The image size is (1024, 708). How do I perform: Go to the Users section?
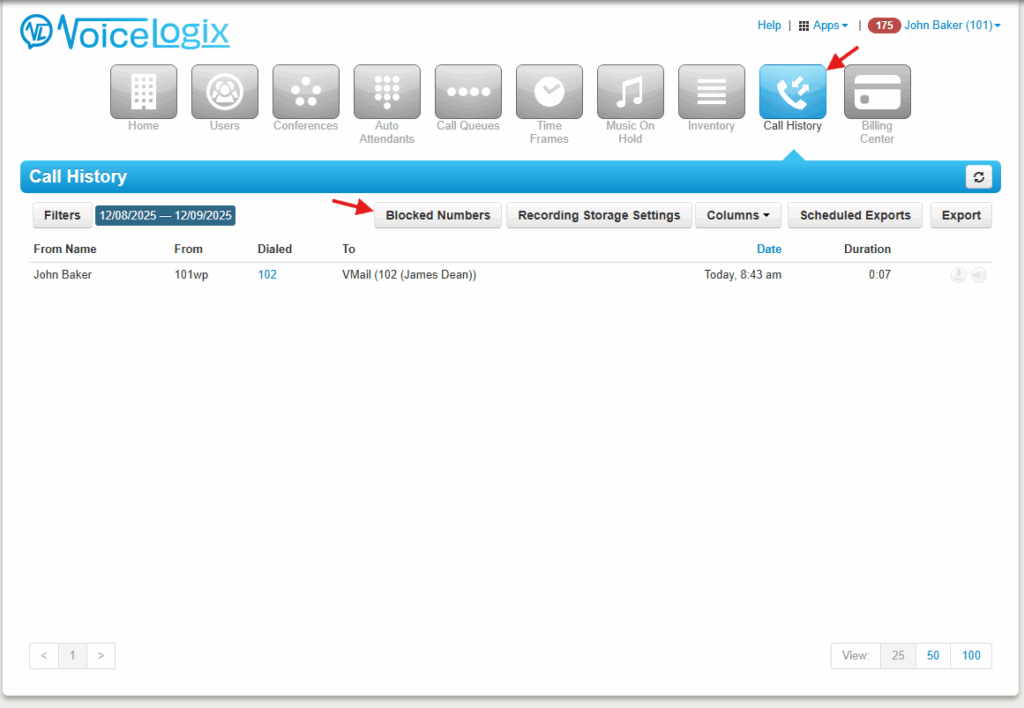[224, 91]
